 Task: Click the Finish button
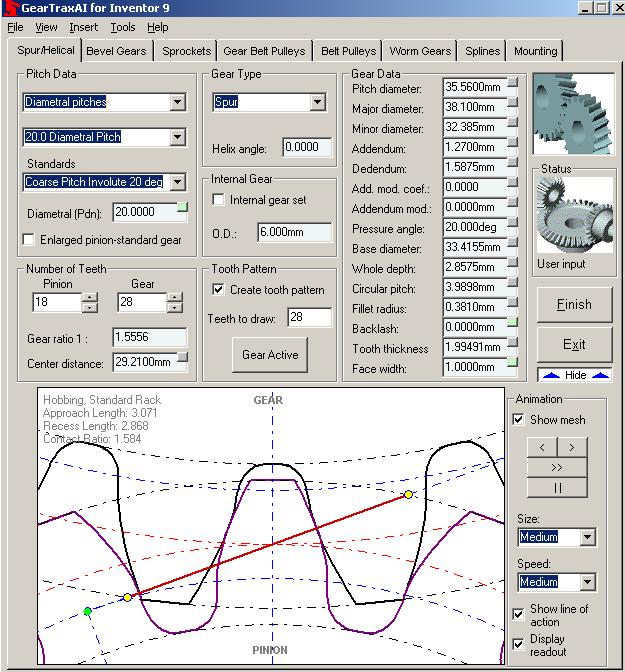click(574, 304)
